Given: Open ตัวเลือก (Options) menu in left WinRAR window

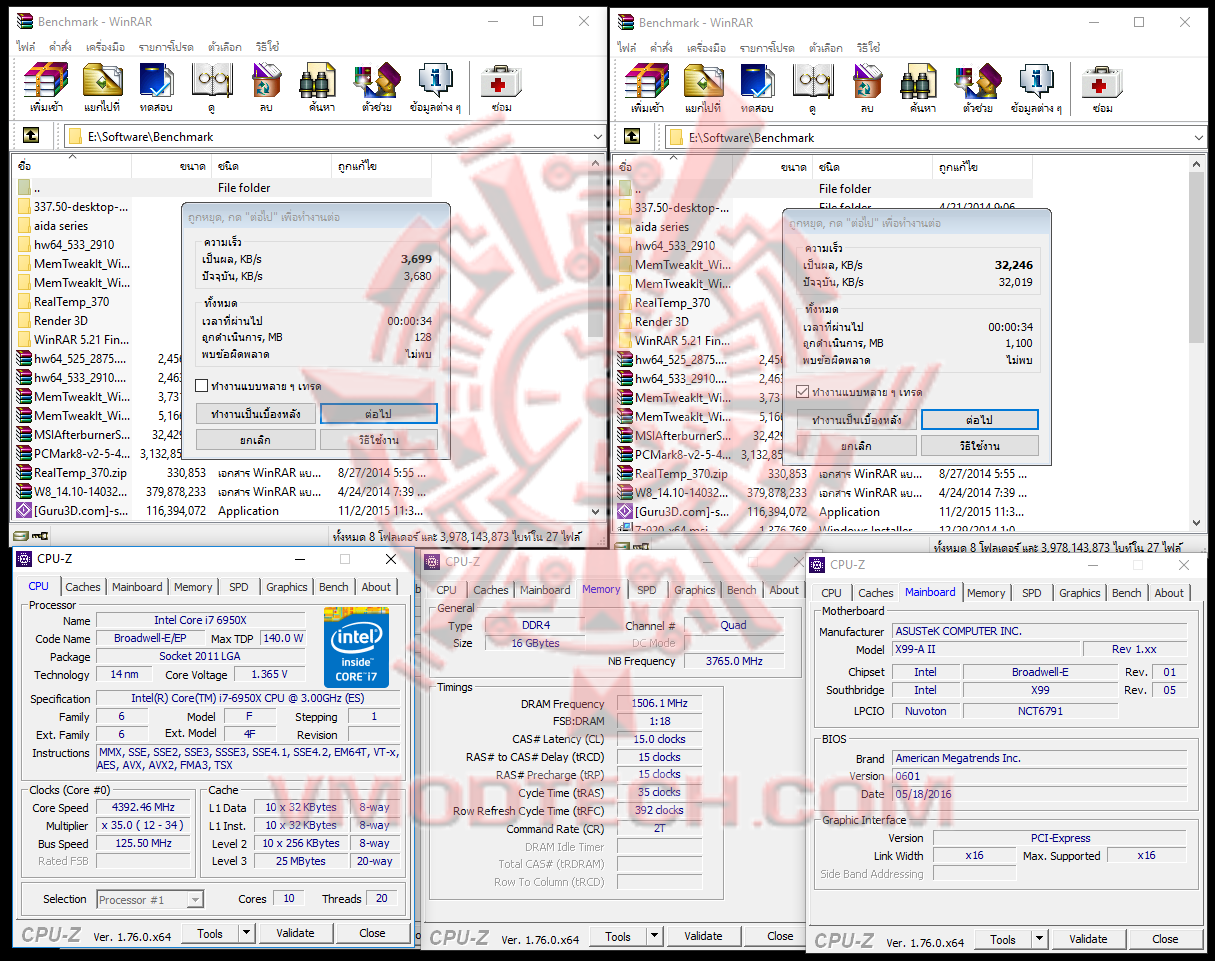Looking at the screenshot, I should [x=224, y=47].
